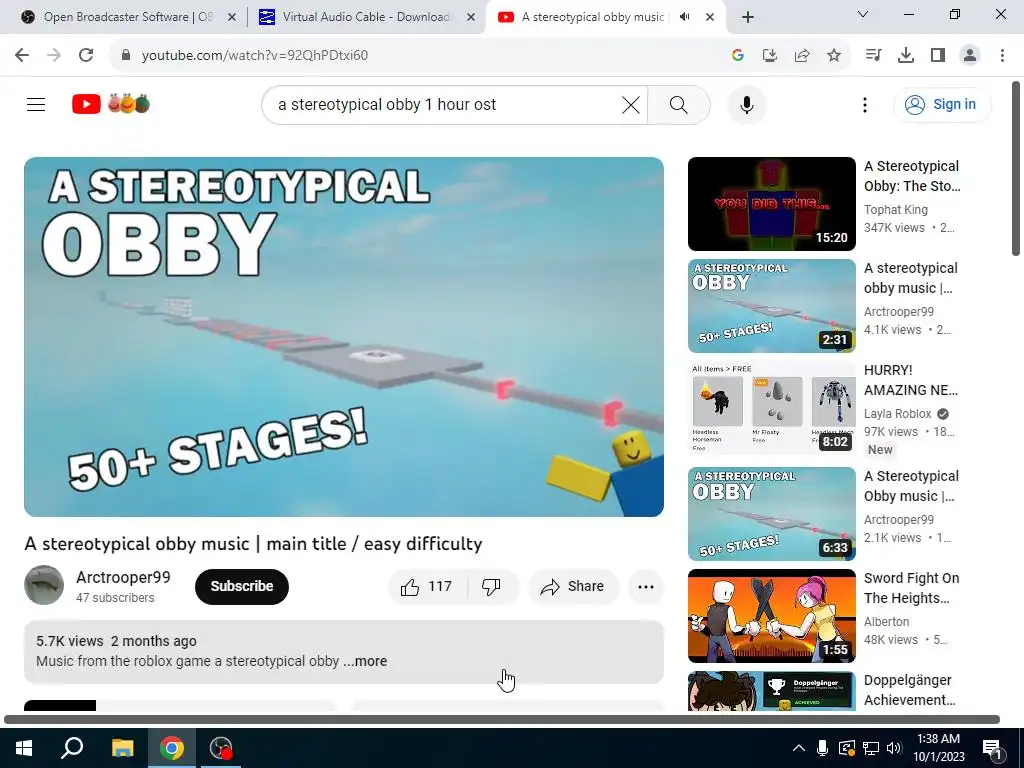Image resolution: width=1024 pixels, height=768 pixels.
Task: Open OBS Studio from taskbar
Action: (221, 748)
